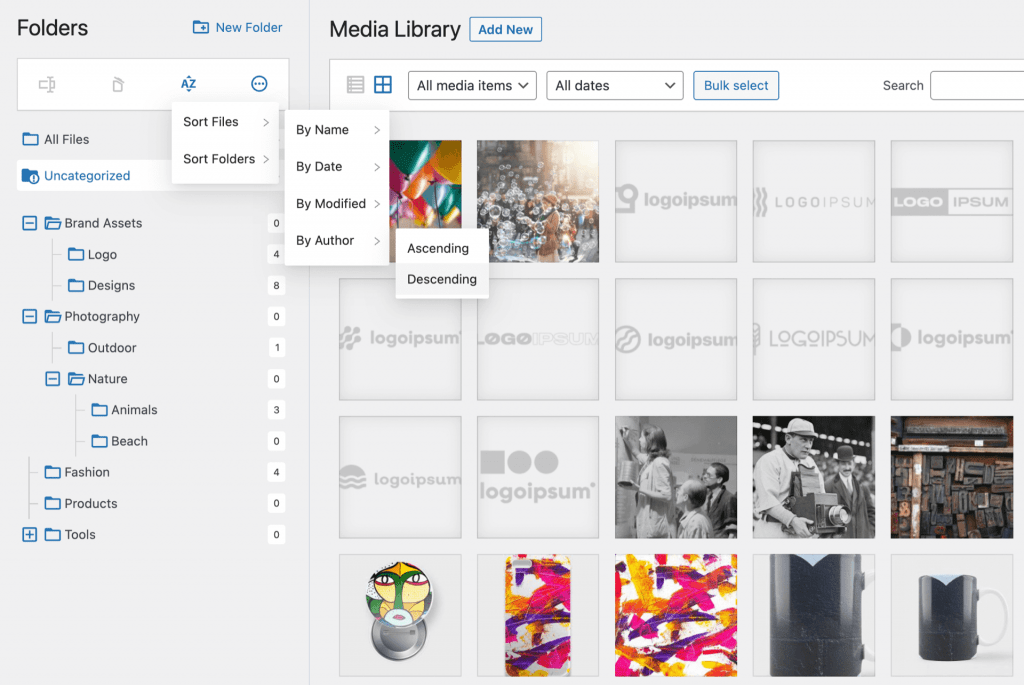1024x685 pixels.
Task: Expand the Tools folder
Action: (x=29, y=535)
